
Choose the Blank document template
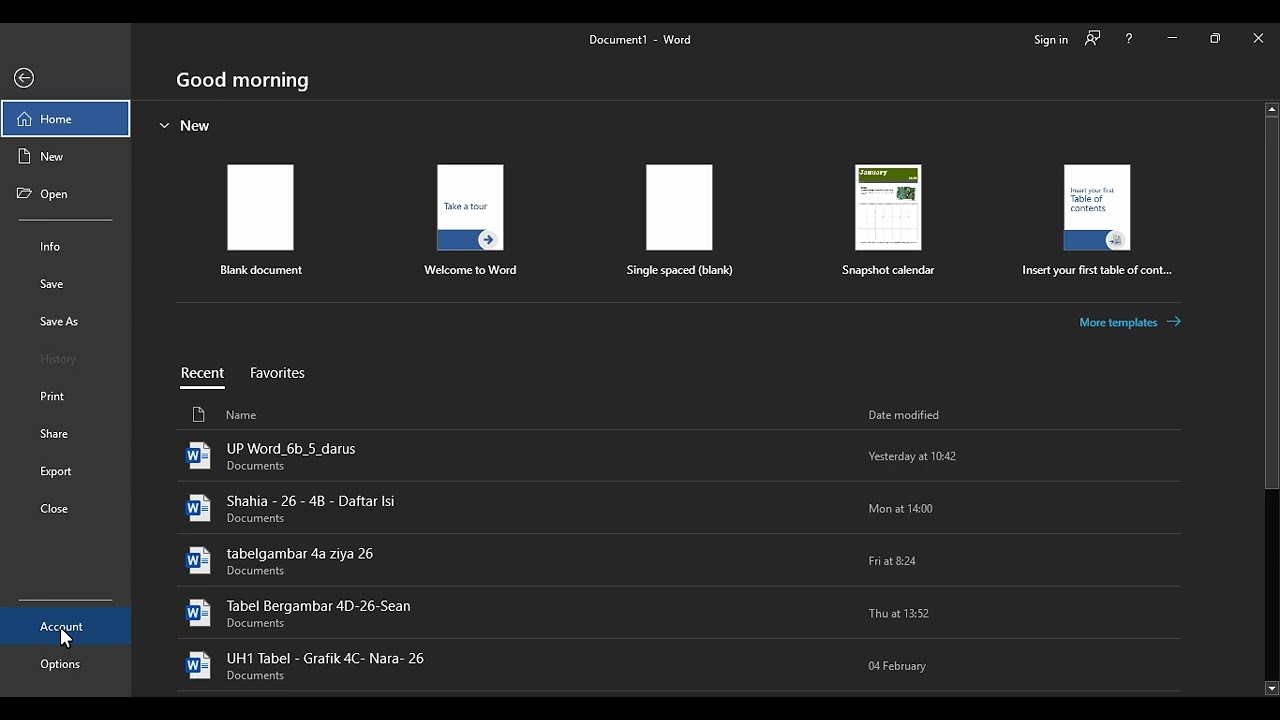pos(261,221)
